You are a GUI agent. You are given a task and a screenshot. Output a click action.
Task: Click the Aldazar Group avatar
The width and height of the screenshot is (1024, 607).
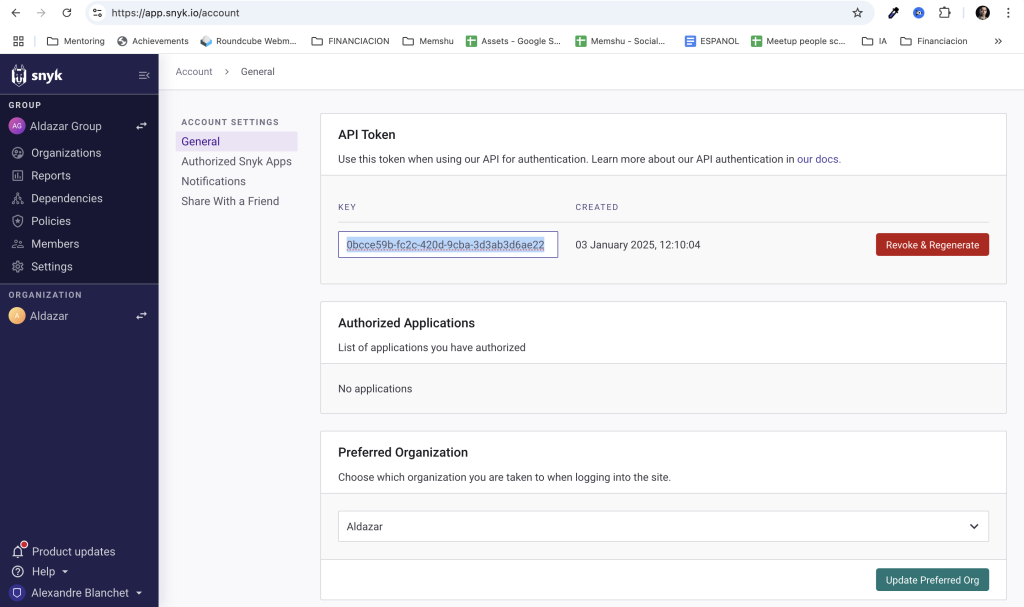(x=17, y=125)
